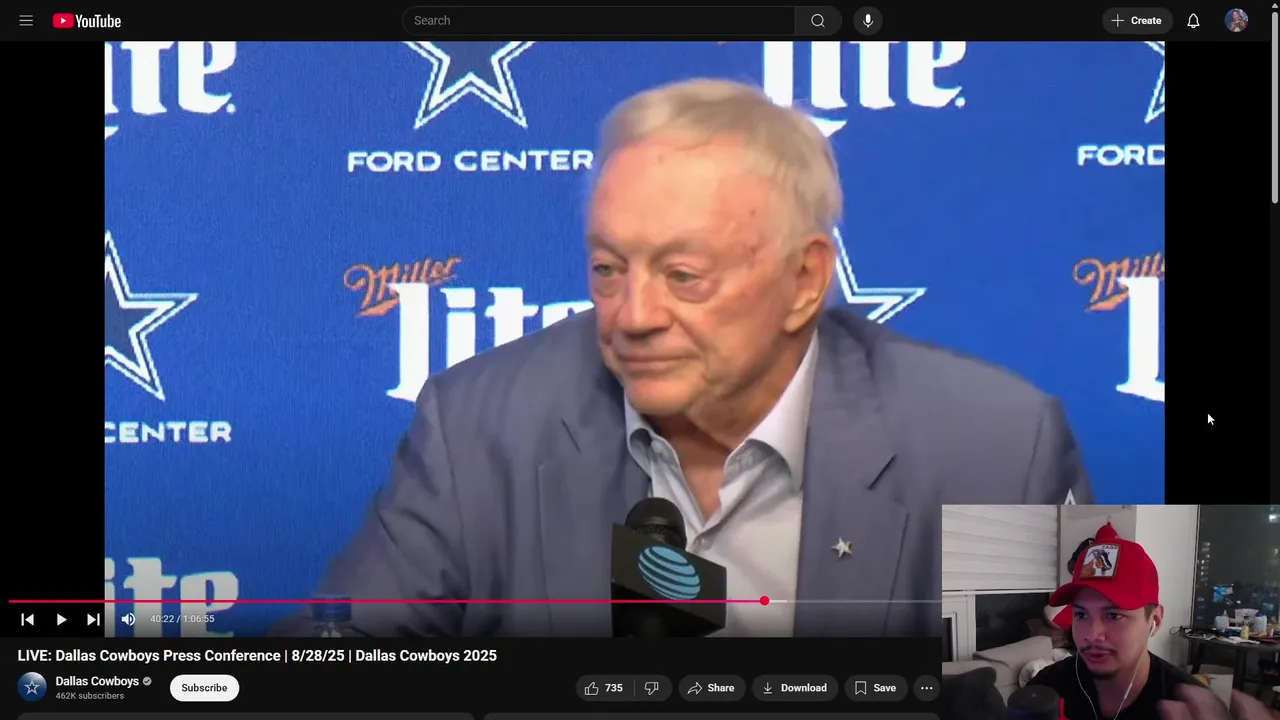Click the 40:22 / 1:06:55 timestamp
1280x720 pixels.
tap(182, 619)
